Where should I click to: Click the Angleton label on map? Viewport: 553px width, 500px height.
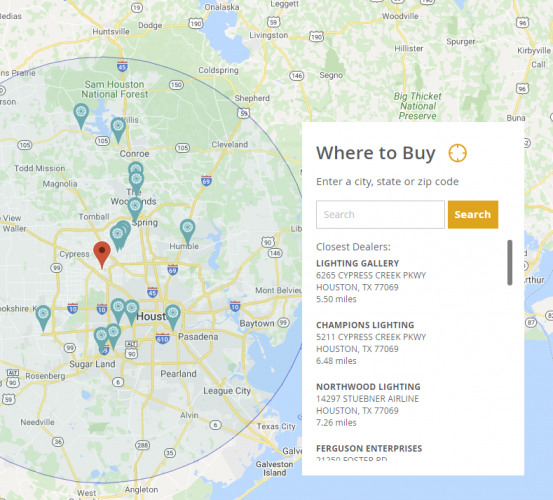point(141,489)
